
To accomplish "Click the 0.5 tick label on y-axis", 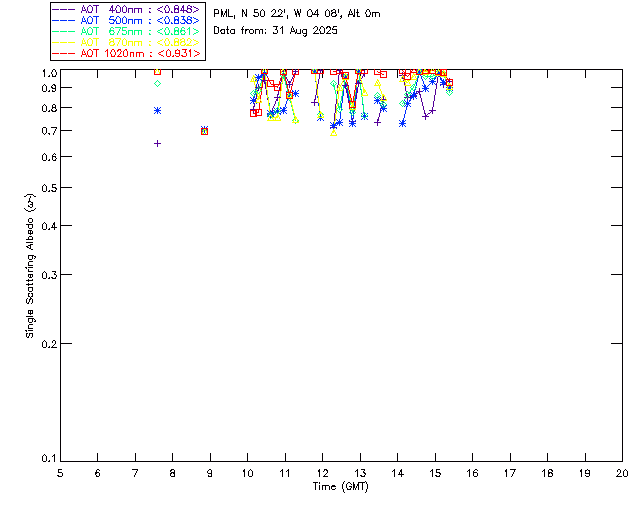I will pos(46,188).
